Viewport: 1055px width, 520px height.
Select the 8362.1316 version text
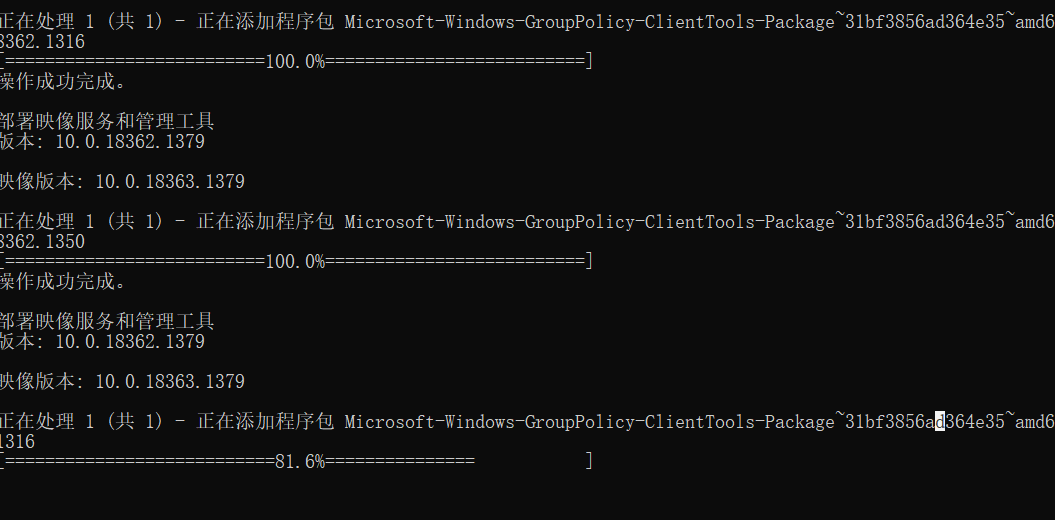pyautogui.click(x=42, y=42)
